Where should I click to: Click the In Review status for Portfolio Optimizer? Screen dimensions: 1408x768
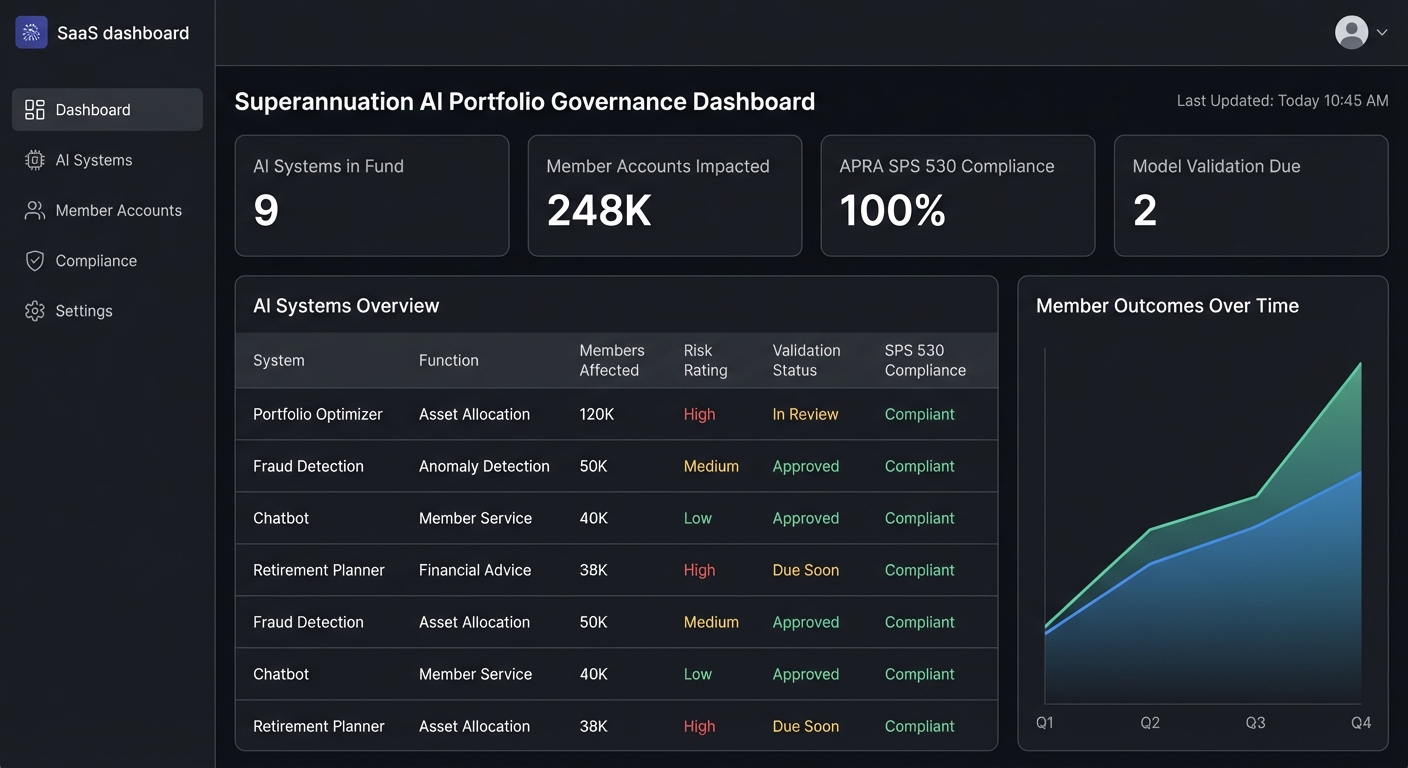[805, 413]
